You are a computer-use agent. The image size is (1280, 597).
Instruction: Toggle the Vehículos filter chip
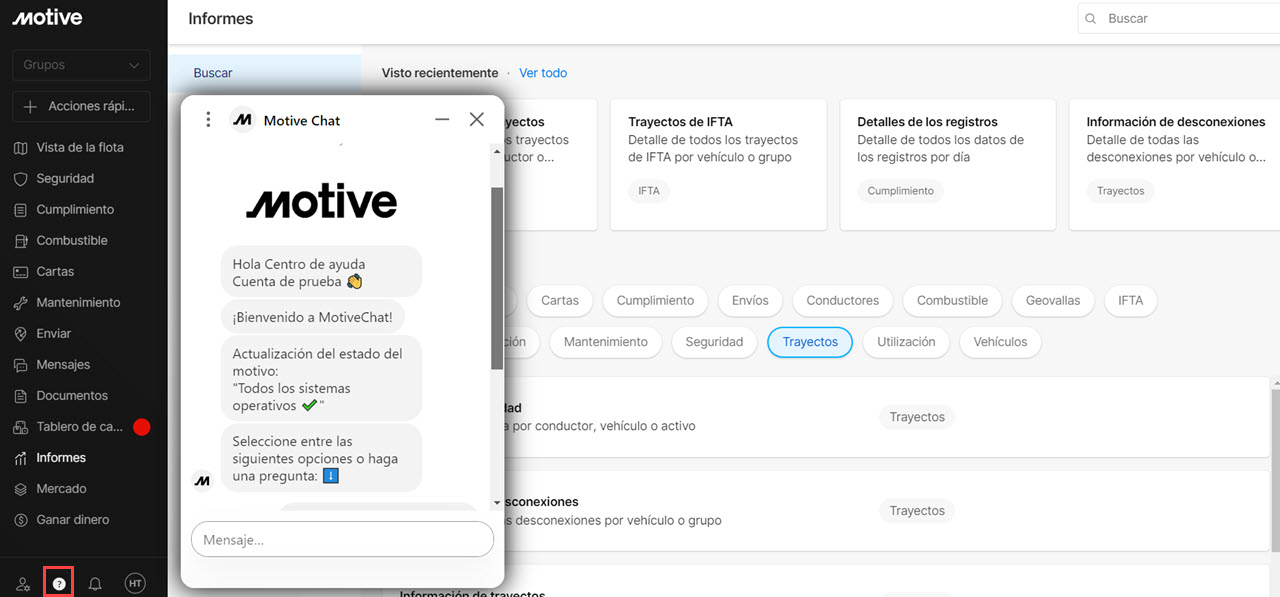[x=1000, y=342]
